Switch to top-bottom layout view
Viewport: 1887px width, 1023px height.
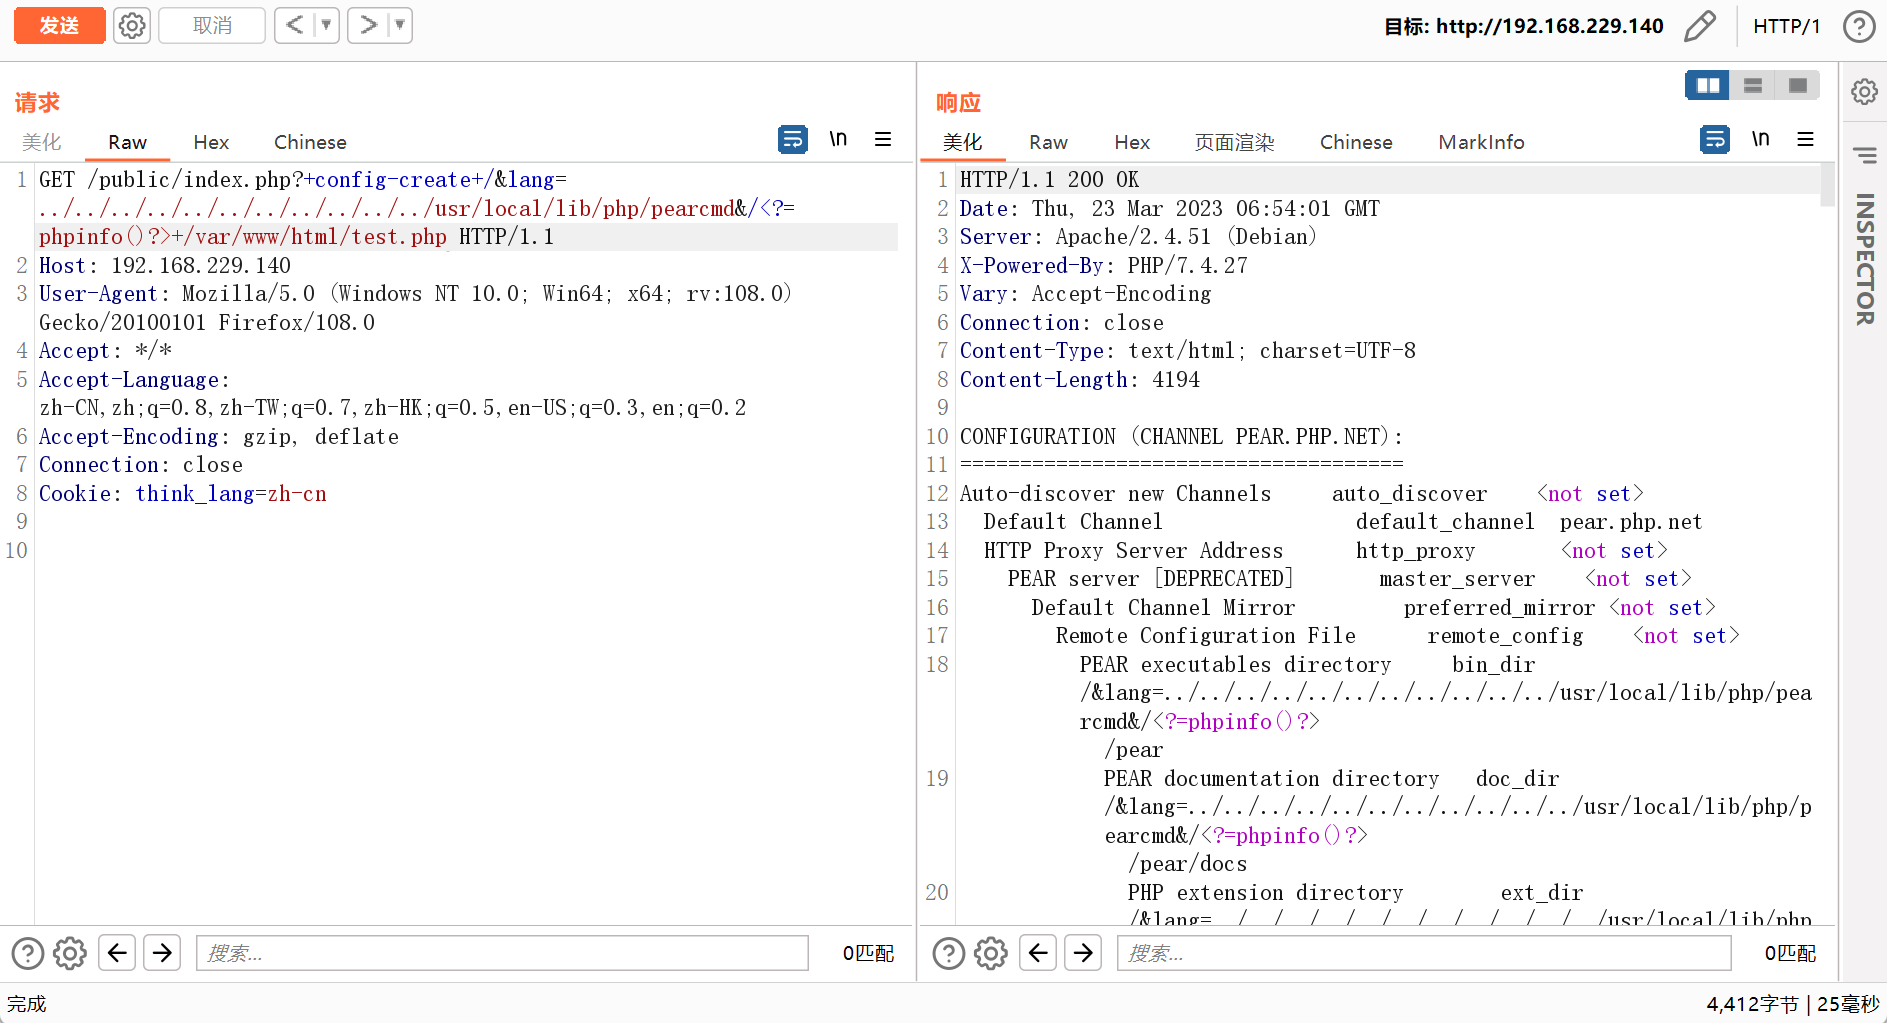click(1753, 85)
